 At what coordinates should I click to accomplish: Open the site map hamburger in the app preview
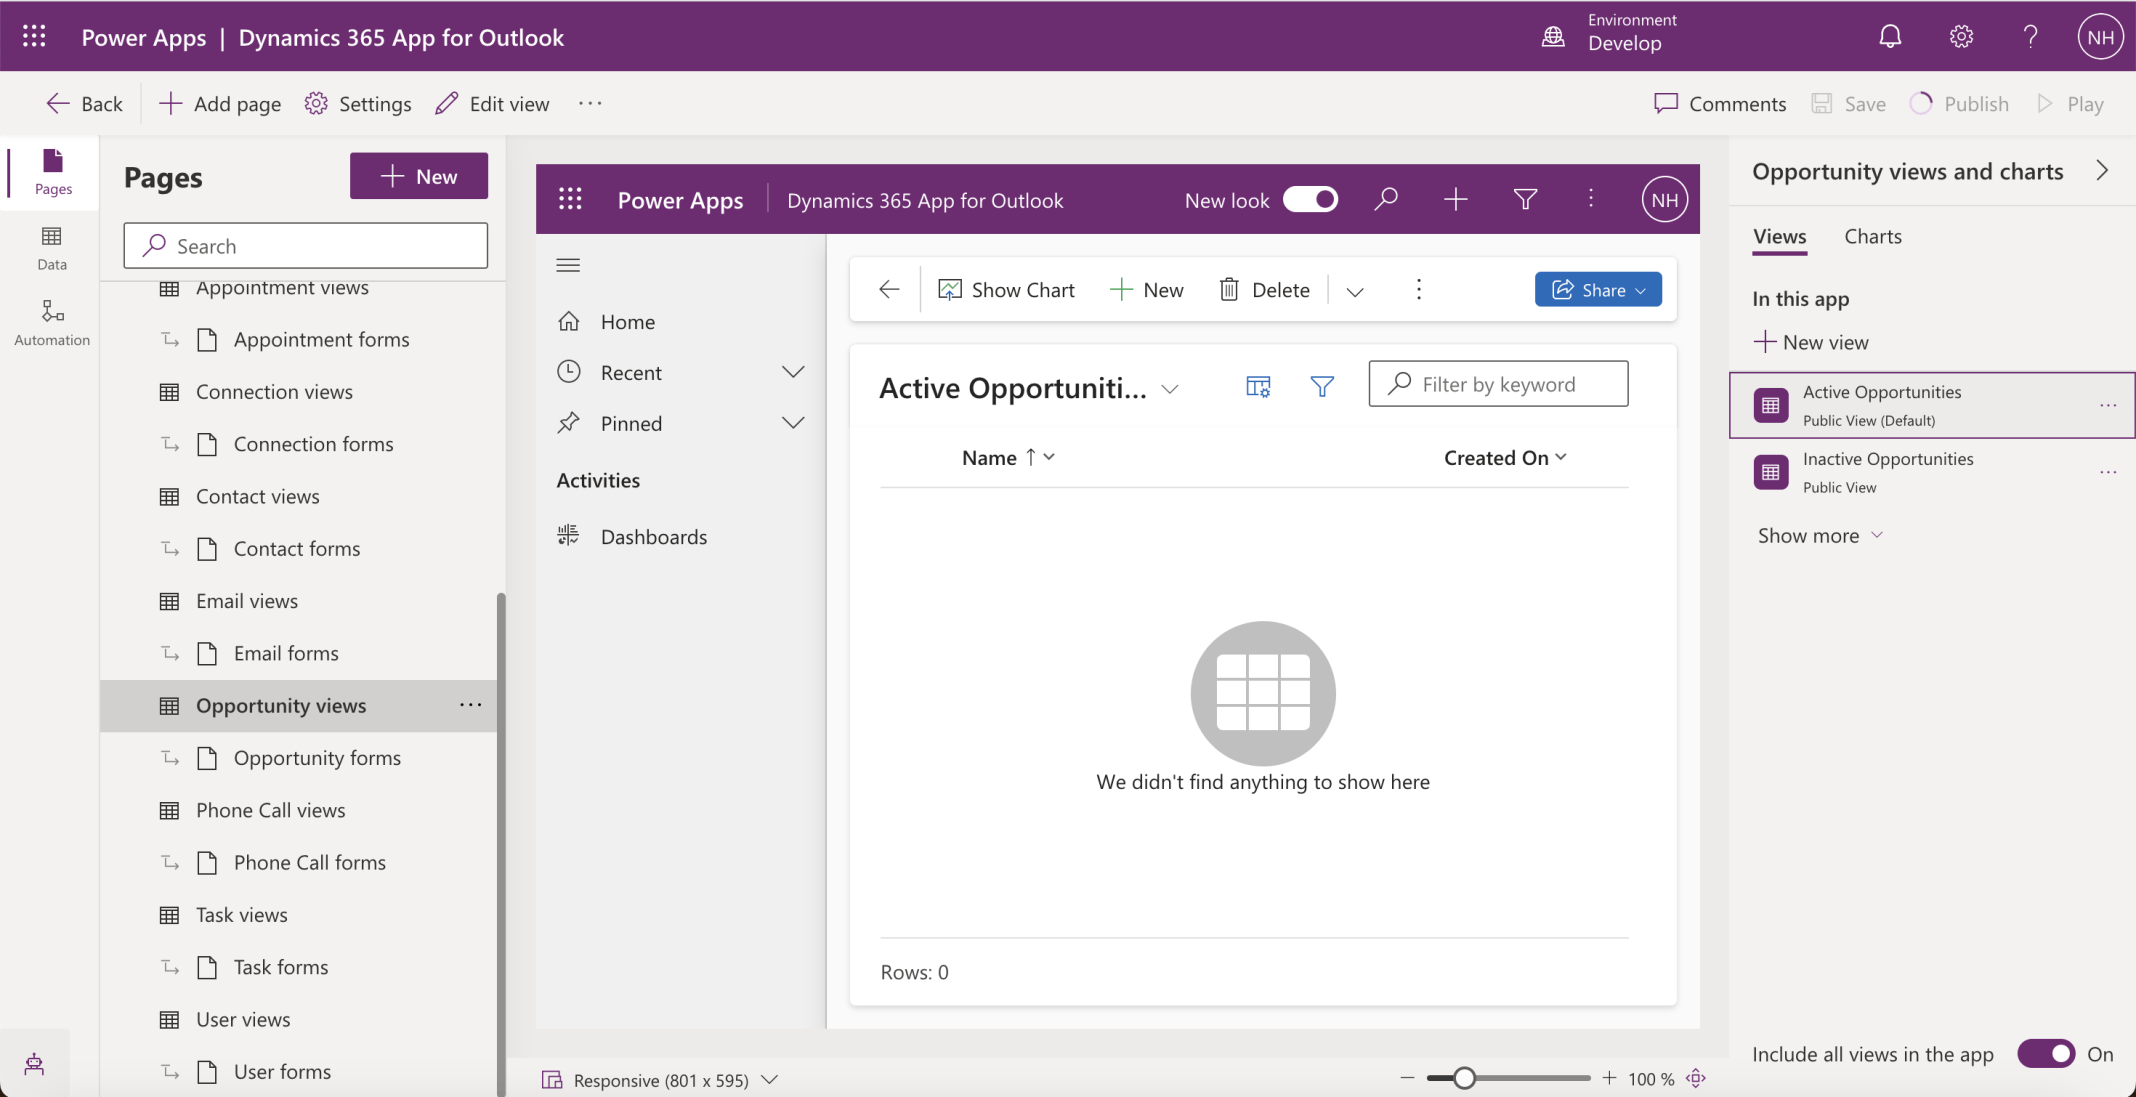(x=567, y=264)
